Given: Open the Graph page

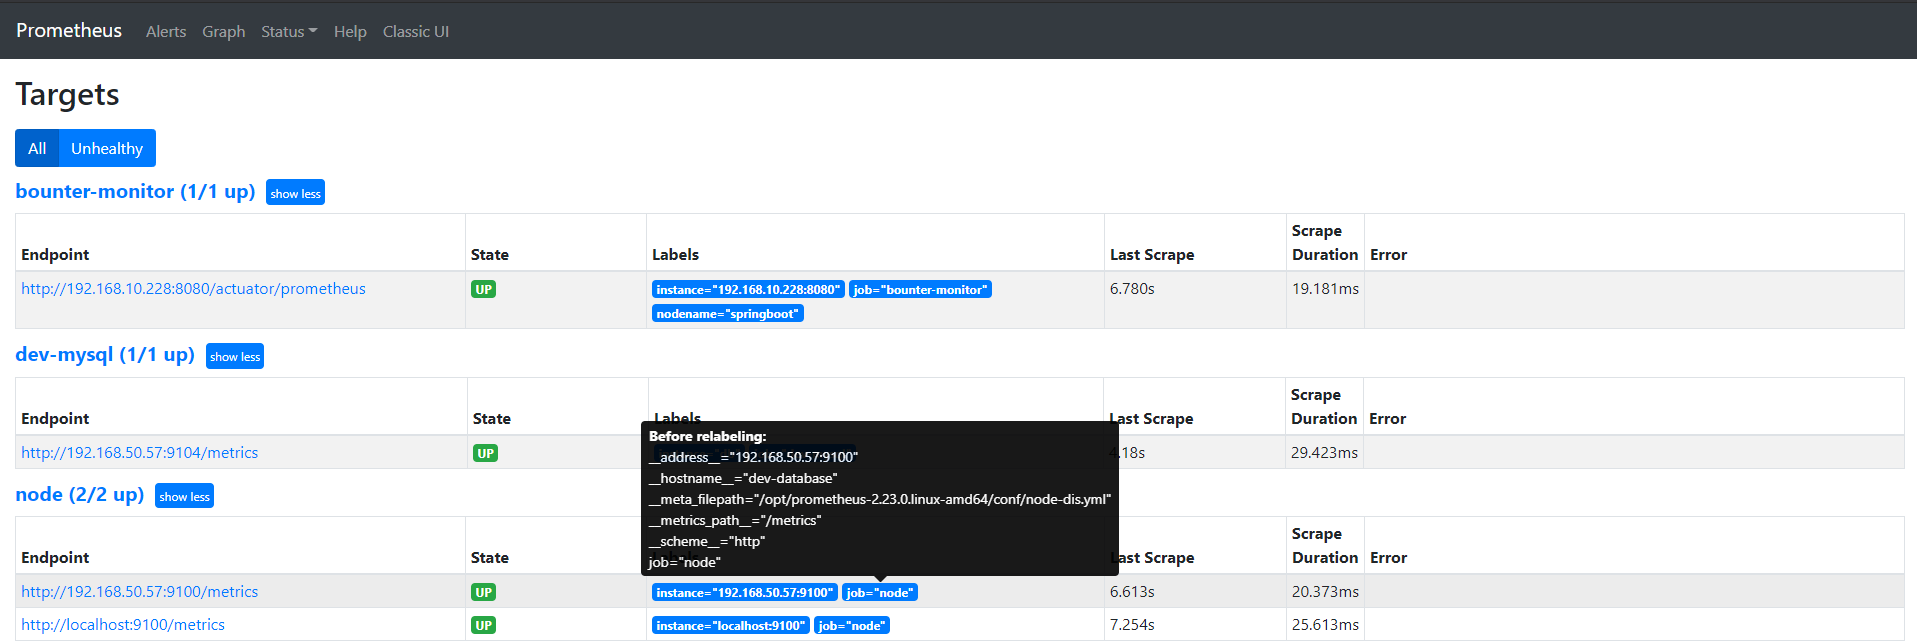Looking at the screenshot, I should tap(223, 32).
